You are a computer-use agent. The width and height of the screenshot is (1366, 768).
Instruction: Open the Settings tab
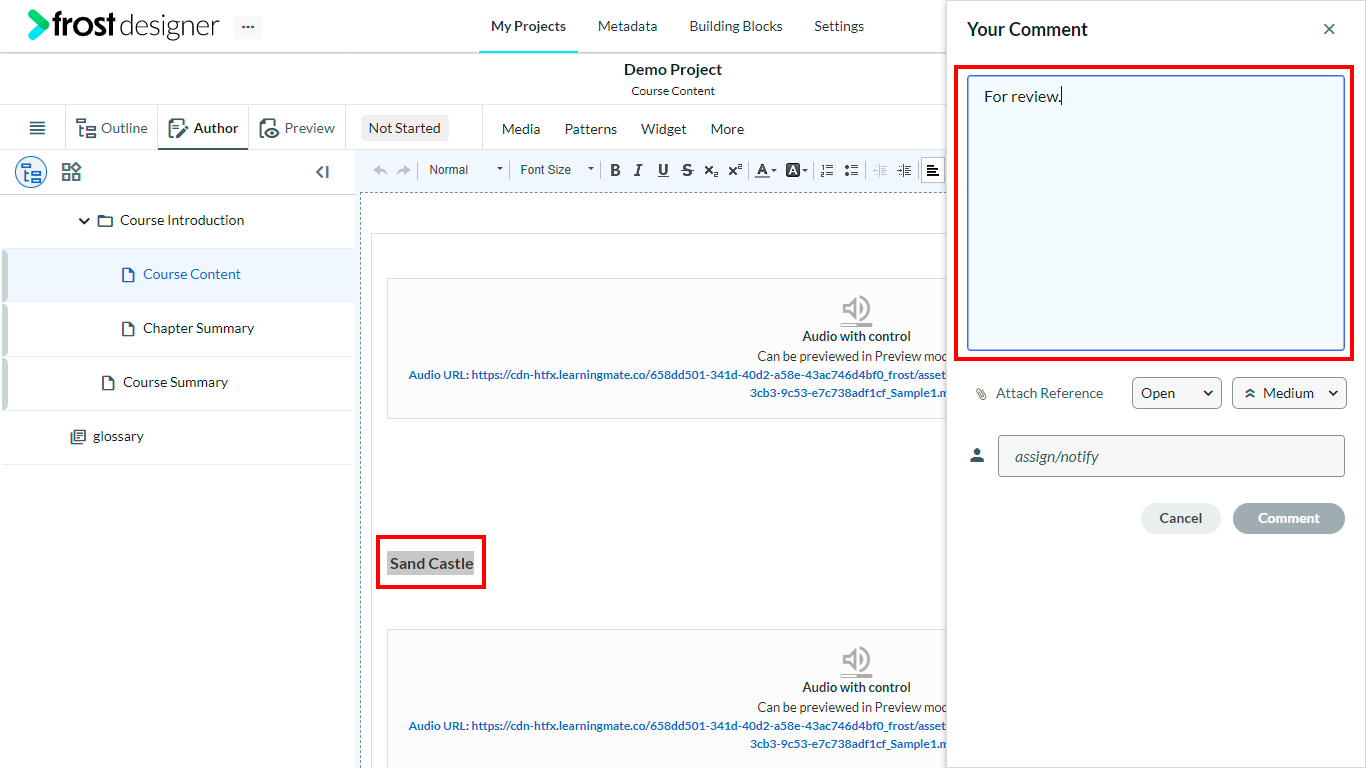coord(839,26)
